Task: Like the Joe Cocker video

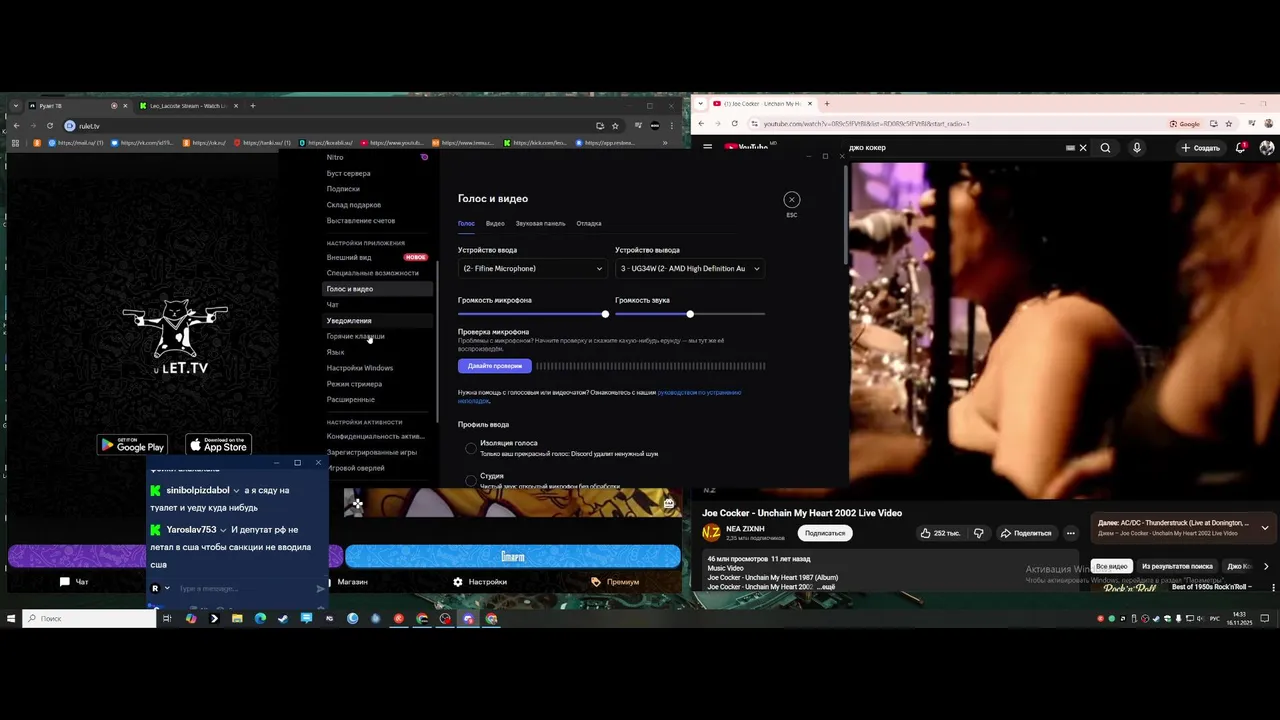Action: pyautogui.click(x=939, y=533)
